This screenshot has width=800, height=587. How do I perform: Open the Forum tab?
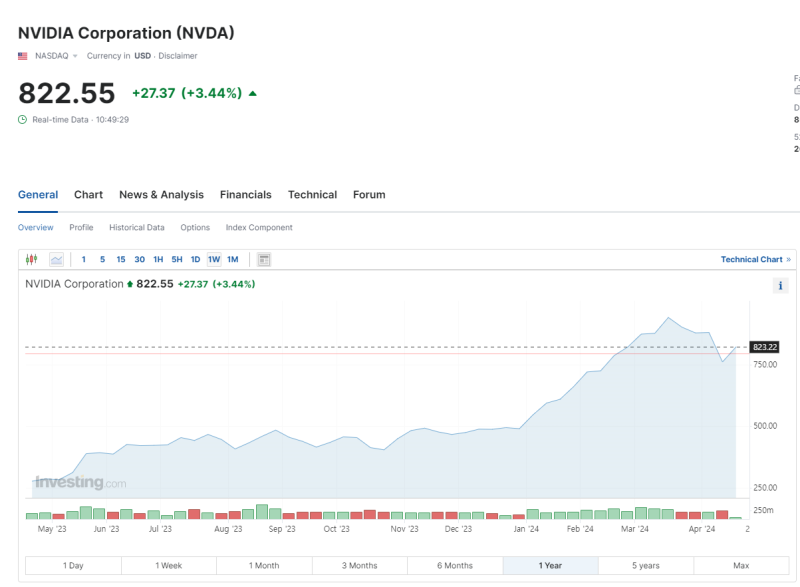tap(369, 195)
